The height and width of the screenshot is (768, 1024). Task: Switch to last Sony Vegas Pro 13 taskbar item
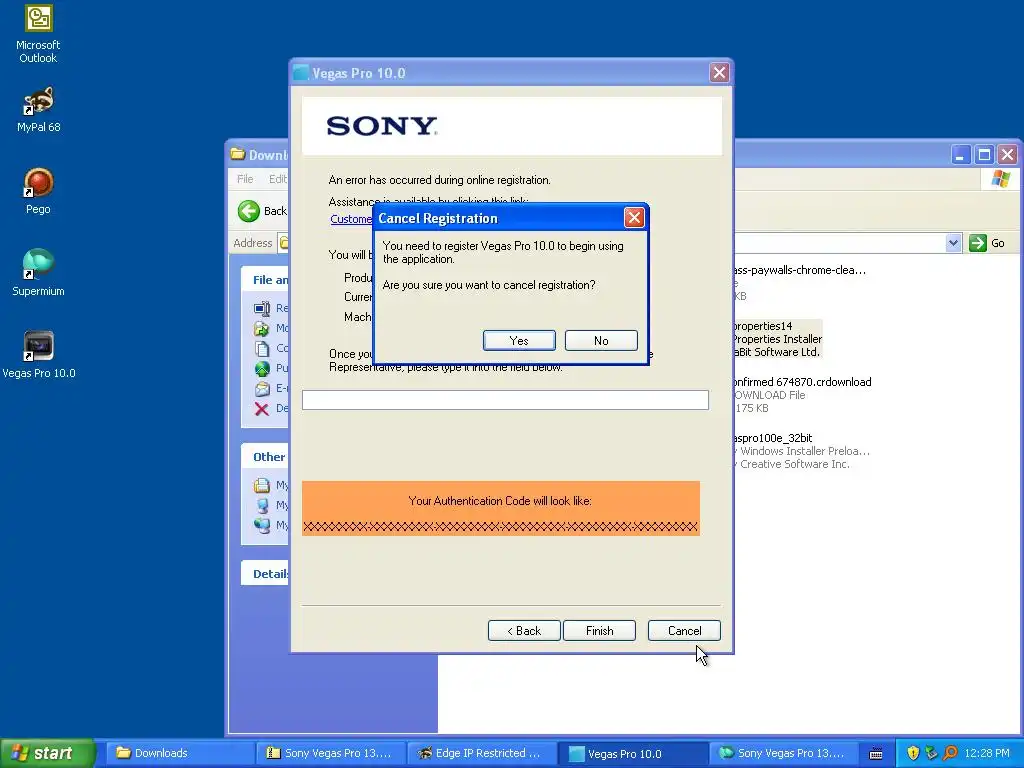[784, 753]
